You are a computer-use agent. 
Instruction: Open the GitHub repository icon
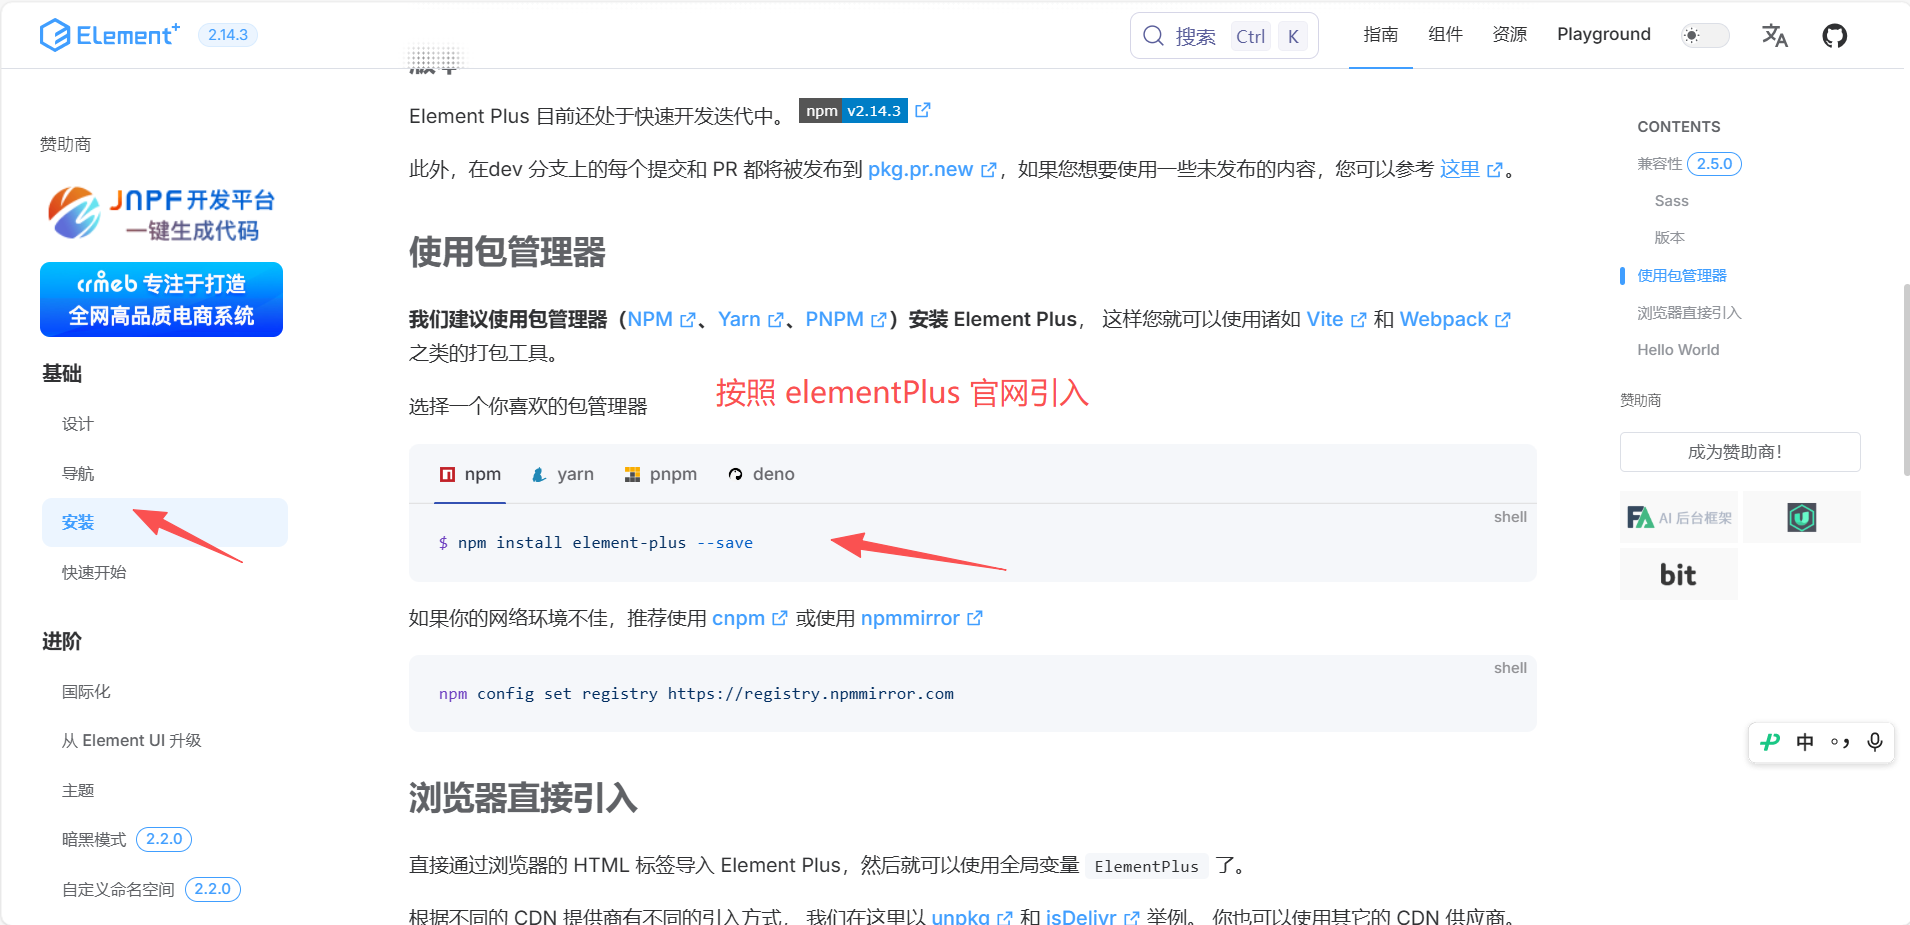(1834, 36)
